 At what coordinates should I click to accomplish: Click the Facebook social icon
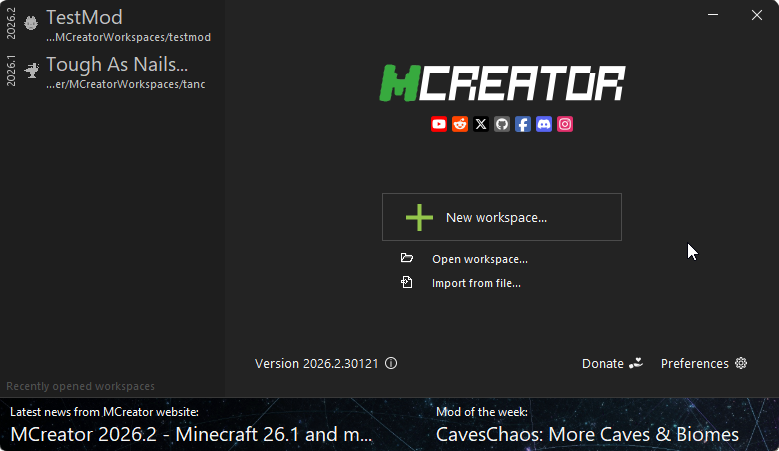point(523,124)
